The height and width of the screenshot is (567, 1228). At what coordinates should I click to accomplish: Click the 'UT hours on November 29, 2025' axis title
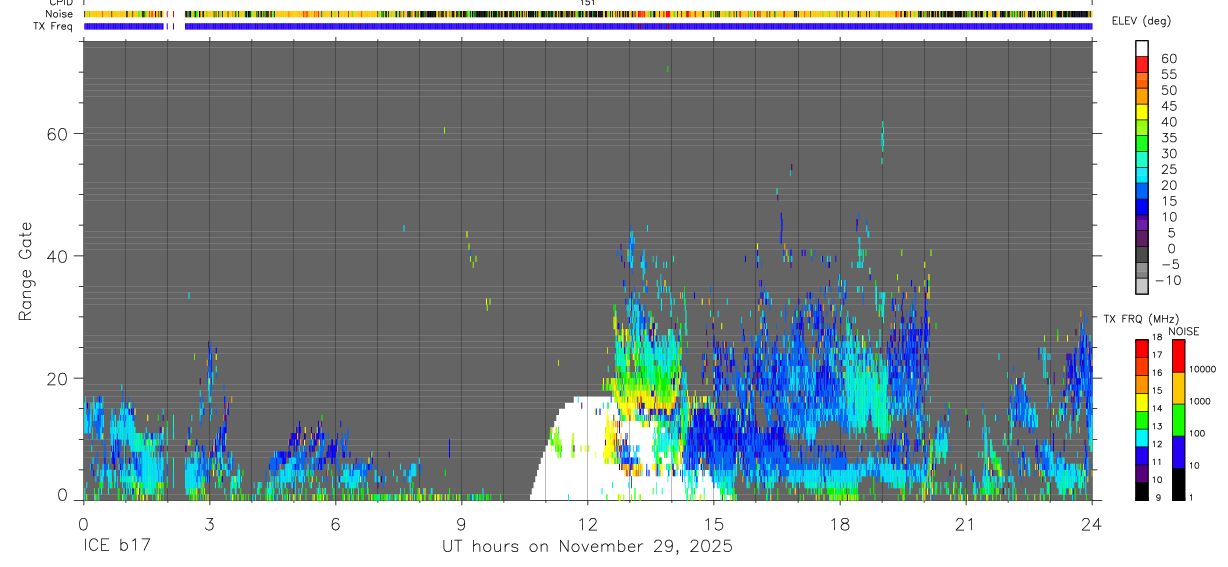tap(588, 547)
